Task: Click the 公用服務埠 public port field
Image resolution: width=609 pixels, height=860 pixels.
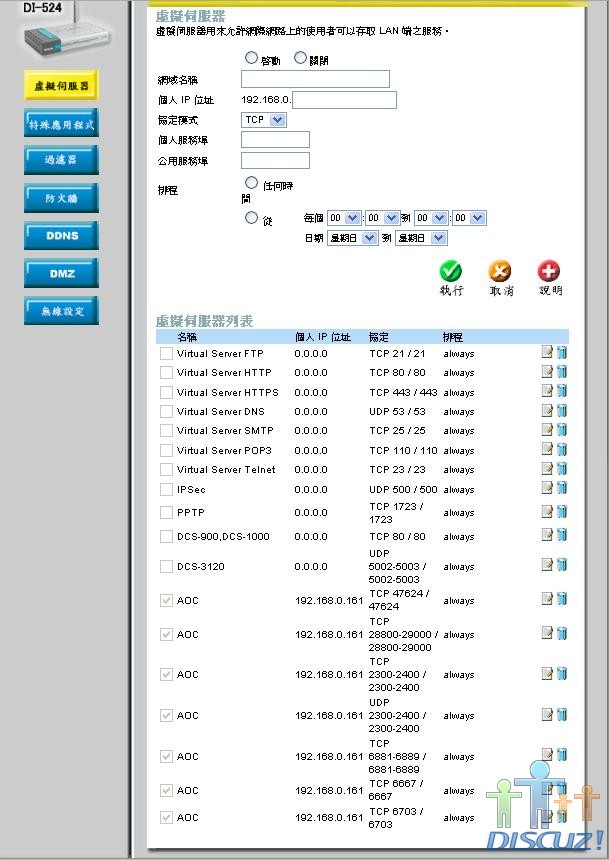Action: [x=275, y=161]
